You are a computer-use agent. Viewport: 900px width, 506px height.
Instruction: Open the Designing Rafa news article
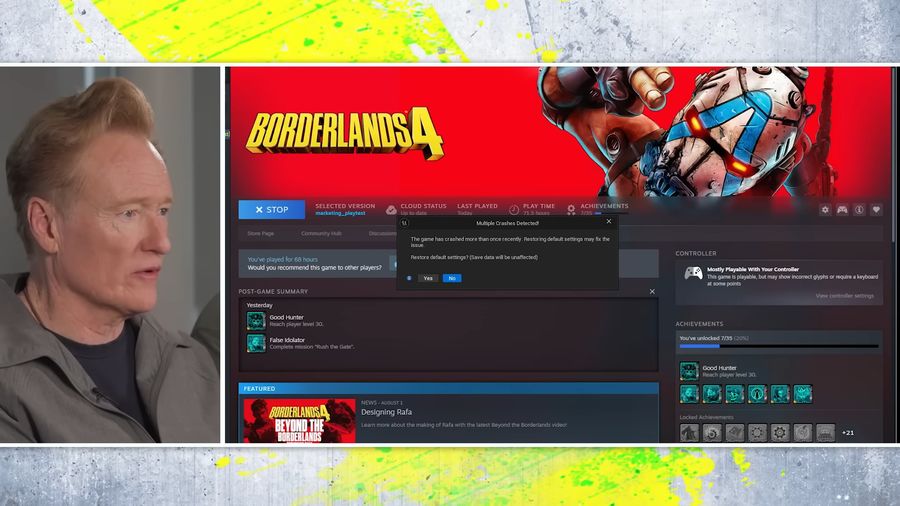point(386,412)
